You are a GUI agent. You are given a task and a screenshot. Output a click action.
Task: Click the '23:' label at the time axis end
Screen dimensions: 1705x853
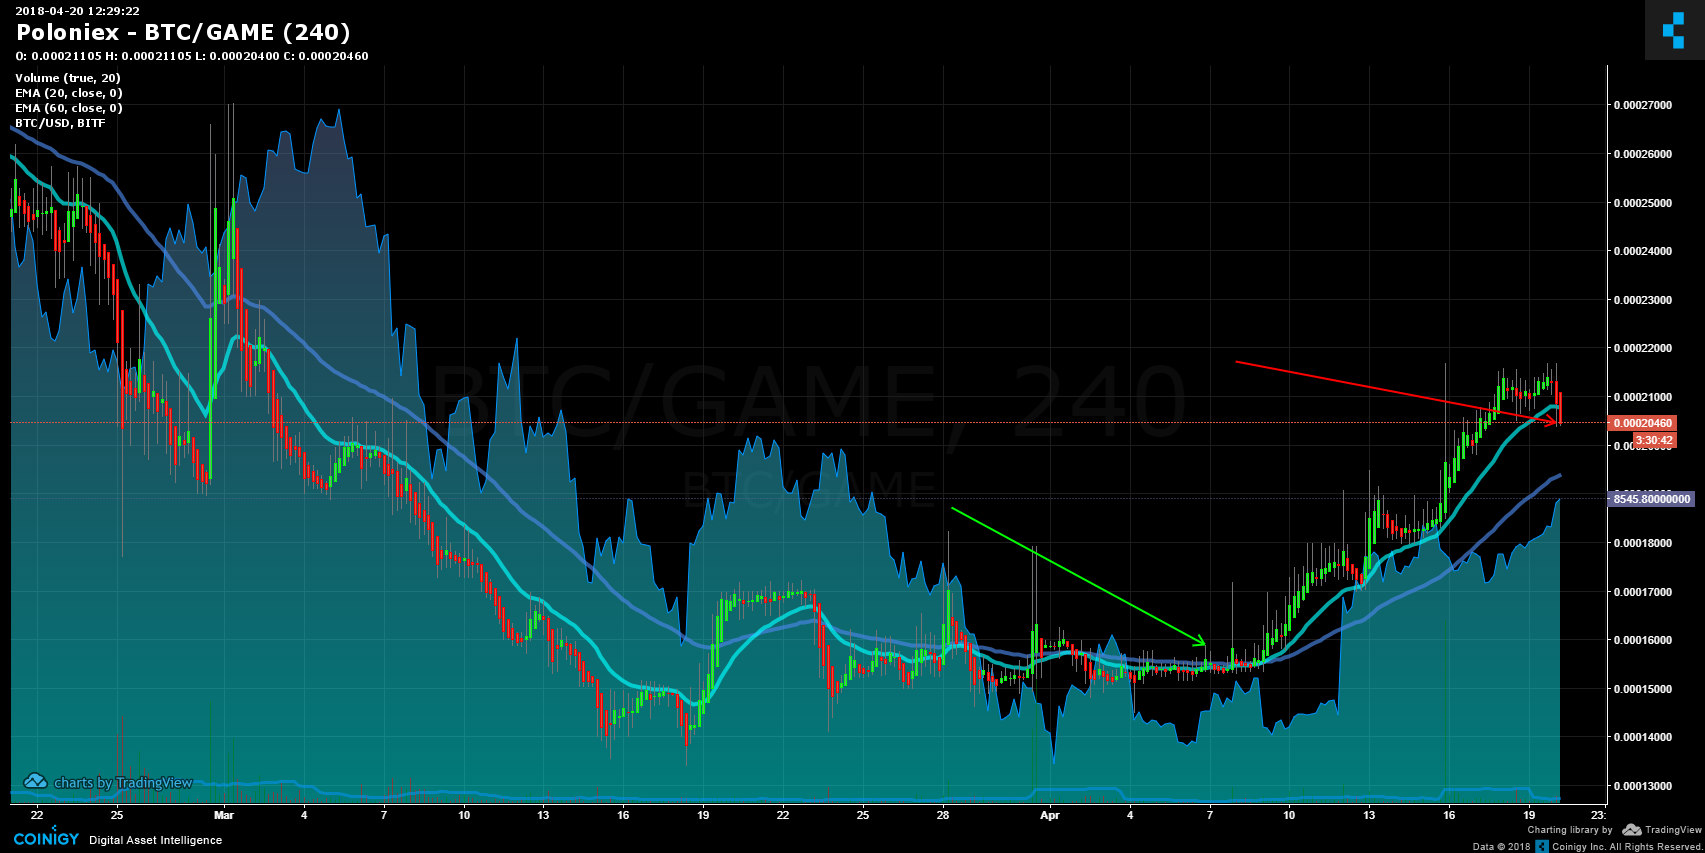pyautogui.click(x=1598, y=815)
